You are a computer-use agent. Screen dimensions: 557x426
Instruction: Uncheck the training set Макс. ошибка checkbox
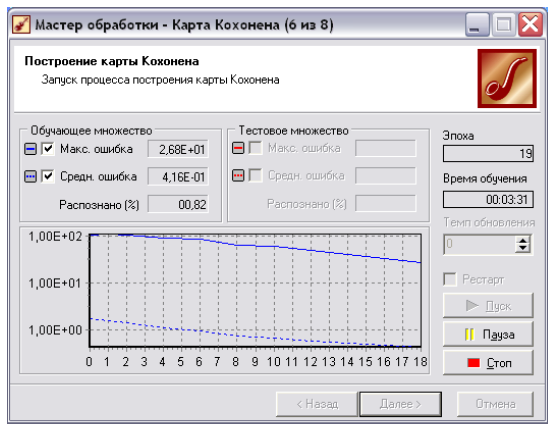point(48,149)
